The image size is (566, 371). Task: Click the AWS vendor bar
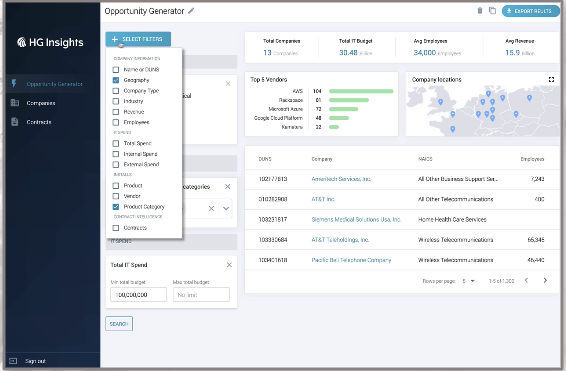[x=361, y=91]
